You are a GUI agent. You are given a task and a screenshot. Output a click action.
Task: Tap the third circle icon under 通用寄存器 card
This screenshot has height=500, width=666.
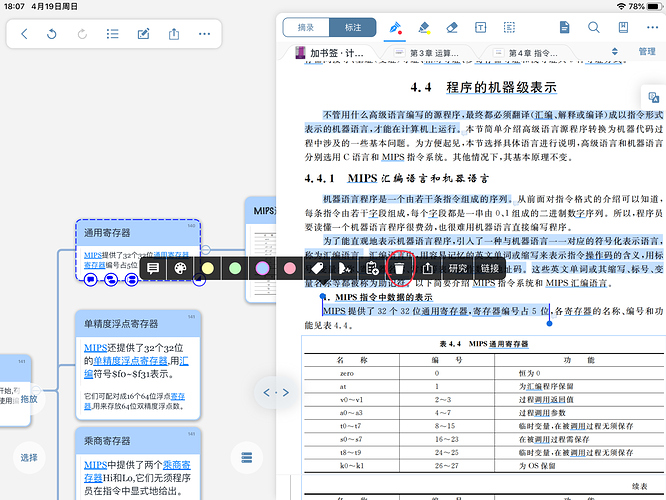click(x=132, y=280)
